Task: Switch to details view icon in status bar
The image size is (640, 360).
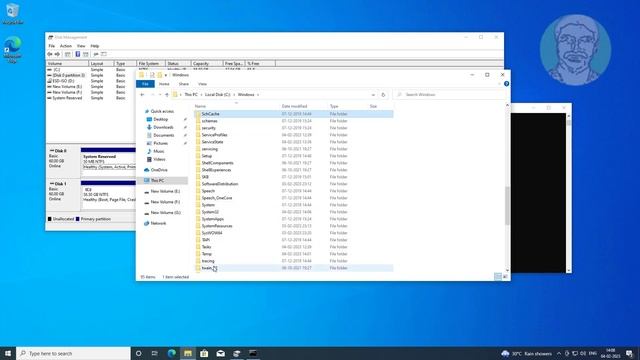Action: pyautogui.click(x=498, y=277)
